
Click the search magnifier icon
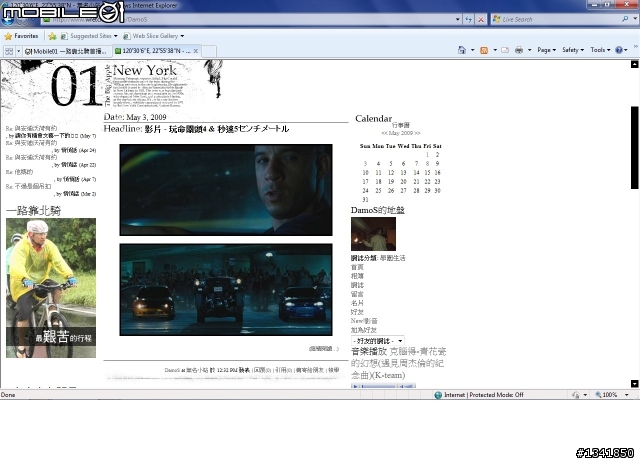pos(625,19)
